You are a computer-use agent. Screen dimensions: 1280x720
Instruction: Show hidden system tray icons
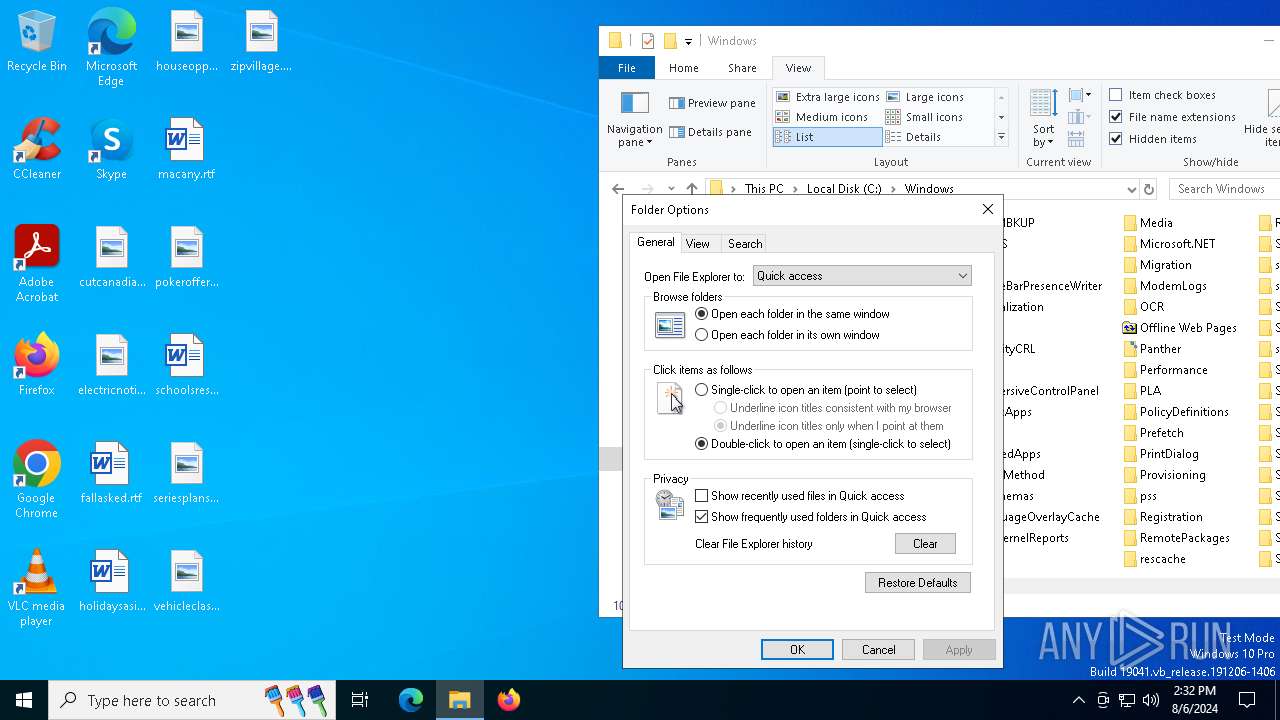coord(1078,700)
